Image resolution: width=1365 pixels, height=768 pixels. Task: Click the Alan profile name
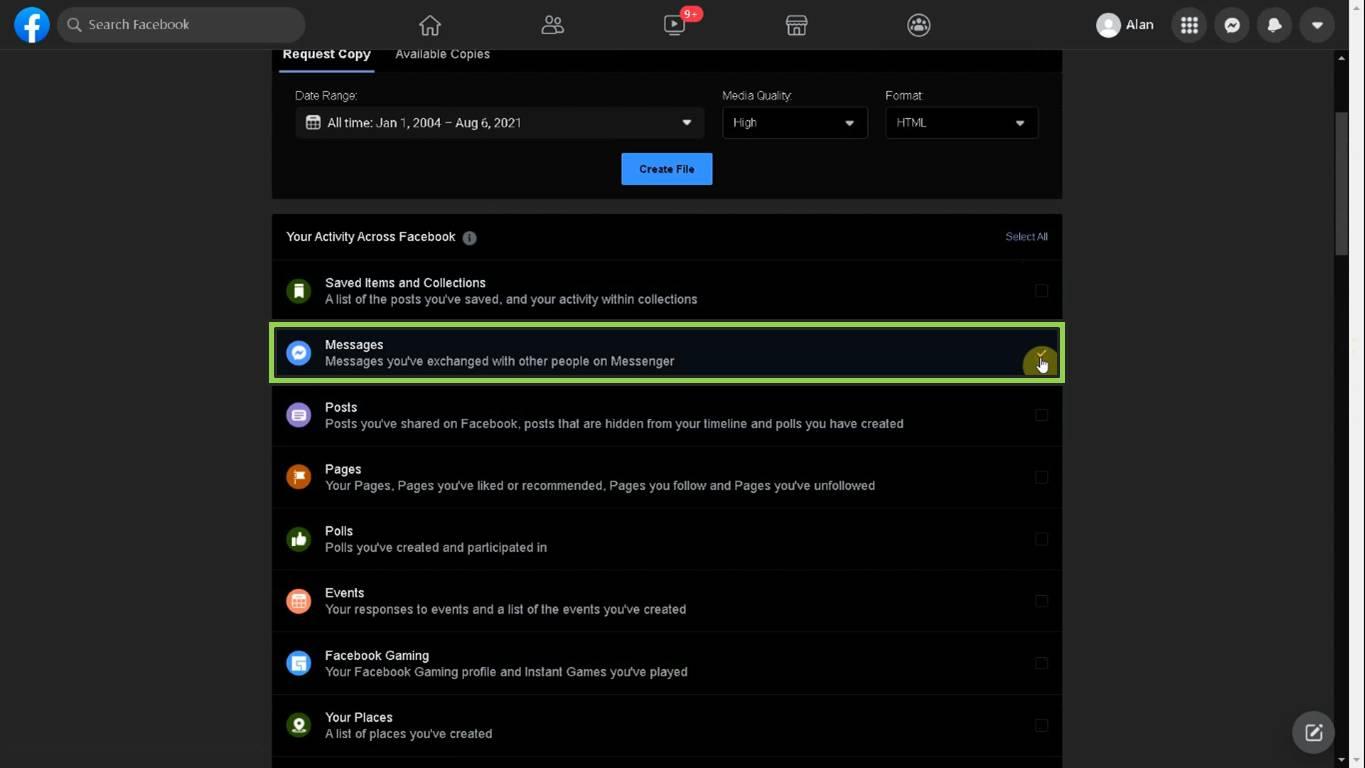click(1139, 25)
